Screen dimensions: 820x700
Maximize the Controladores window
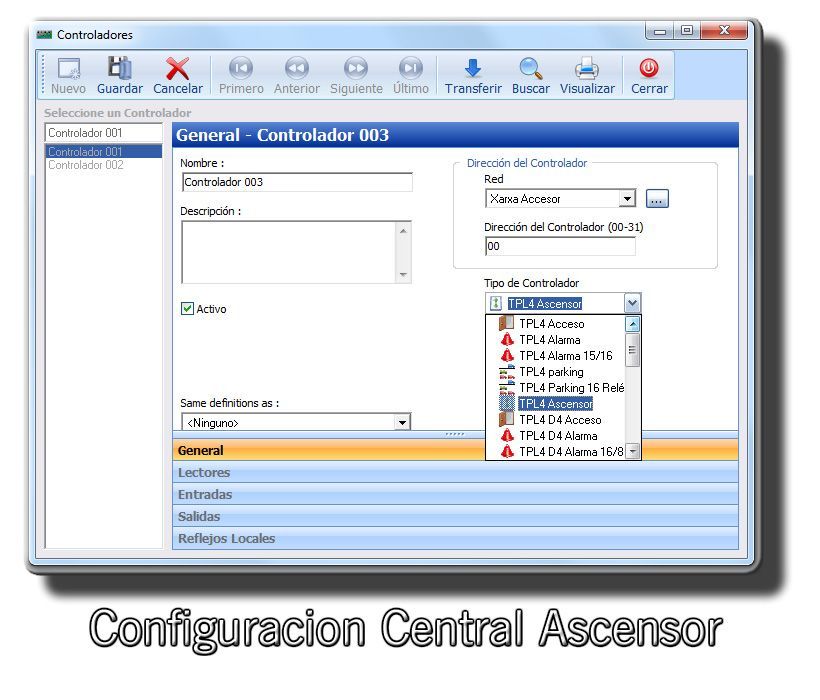pyautogui.click(x=686, y=31)
